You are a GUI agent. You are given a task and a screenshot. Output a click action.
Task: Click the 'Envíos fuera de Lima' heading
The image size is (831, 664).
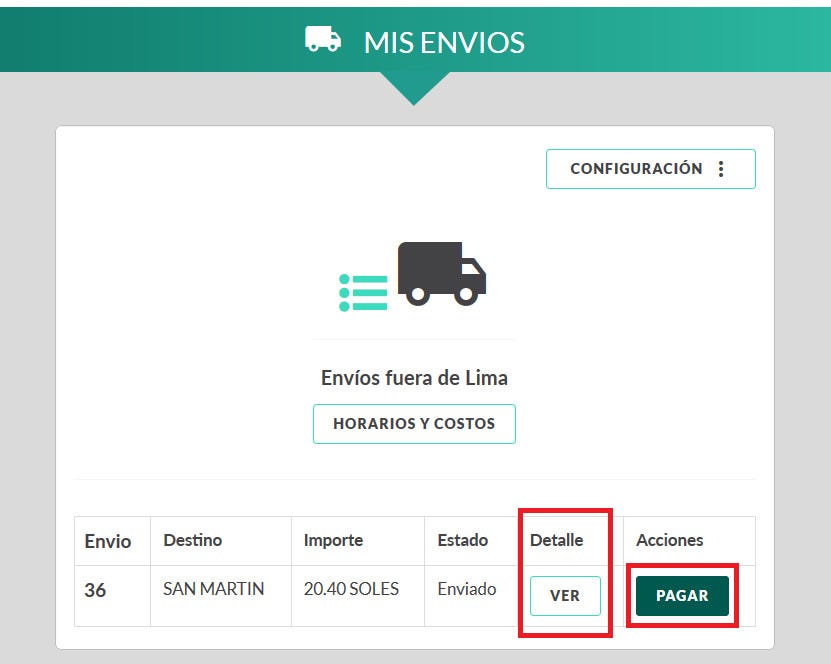[414, 378]
